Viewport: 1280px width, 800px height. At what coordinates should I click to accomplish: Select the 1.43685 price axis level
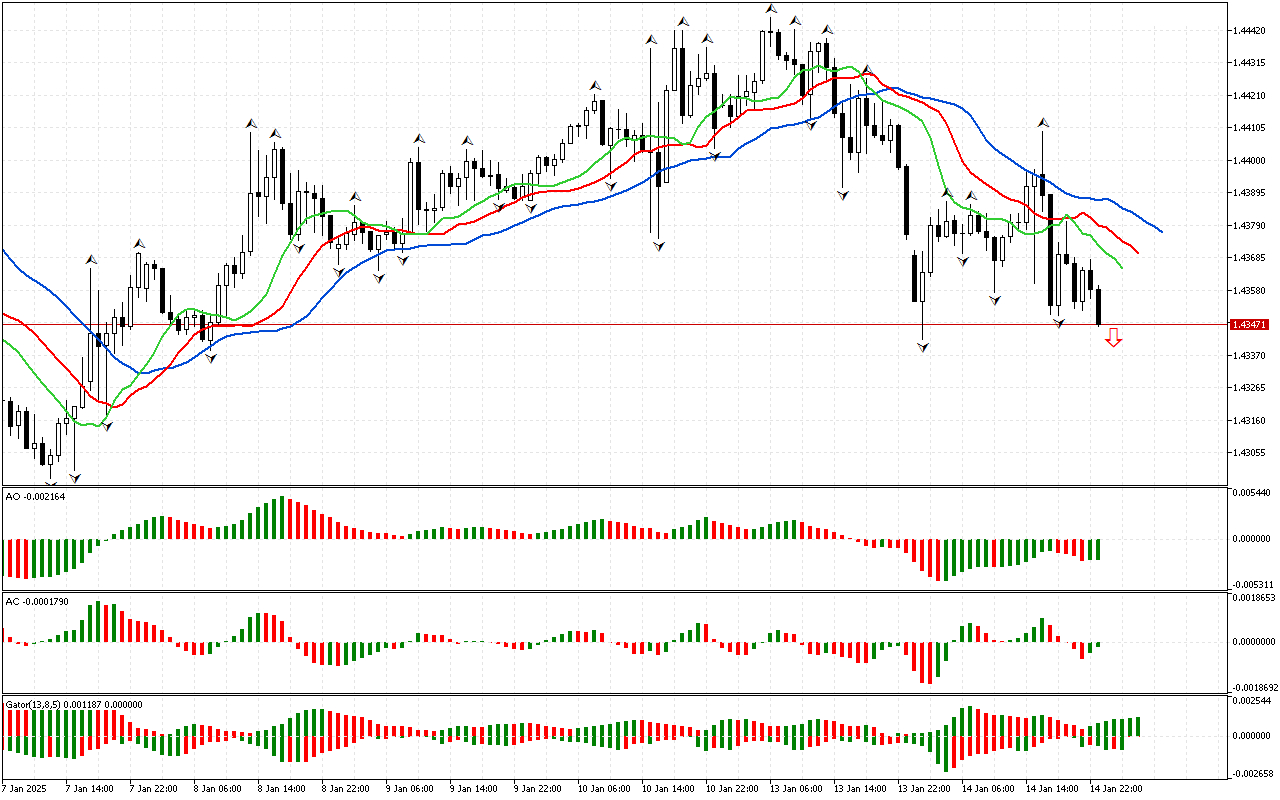pyautogui.click(x=1251, y=258)
